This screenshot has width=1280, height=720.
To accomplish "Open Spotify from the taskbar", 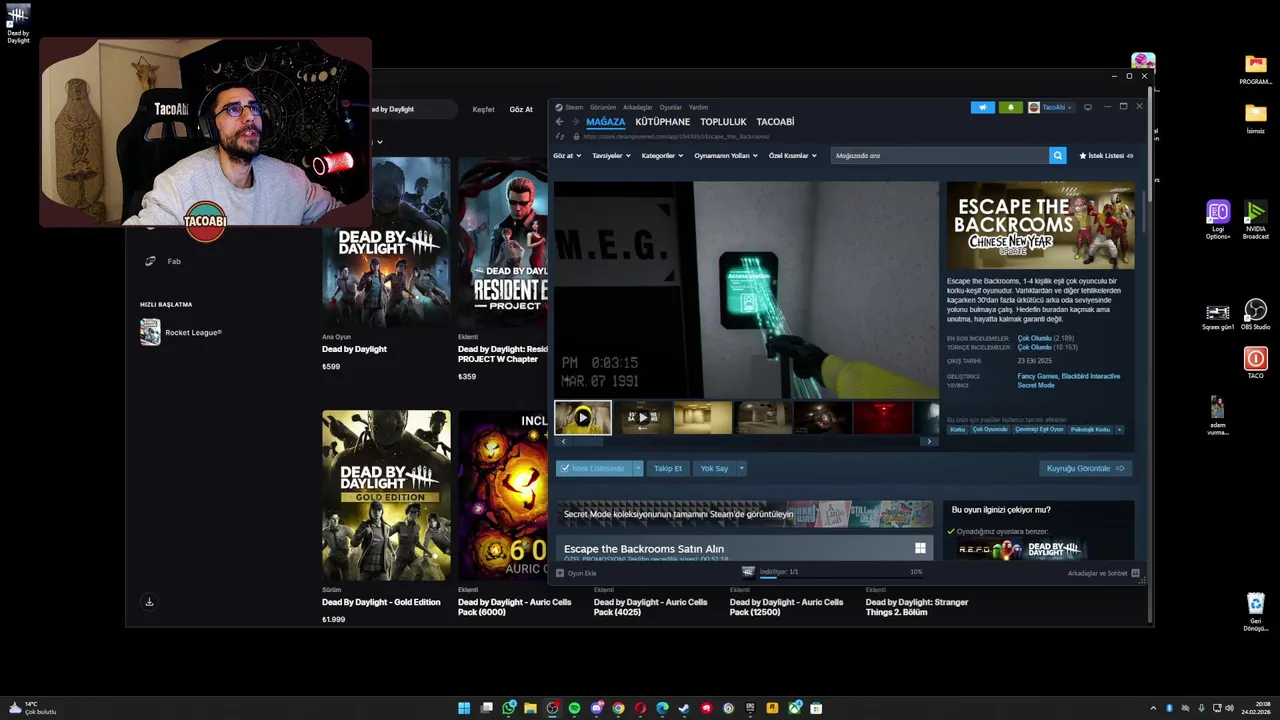I will [574, 708].
